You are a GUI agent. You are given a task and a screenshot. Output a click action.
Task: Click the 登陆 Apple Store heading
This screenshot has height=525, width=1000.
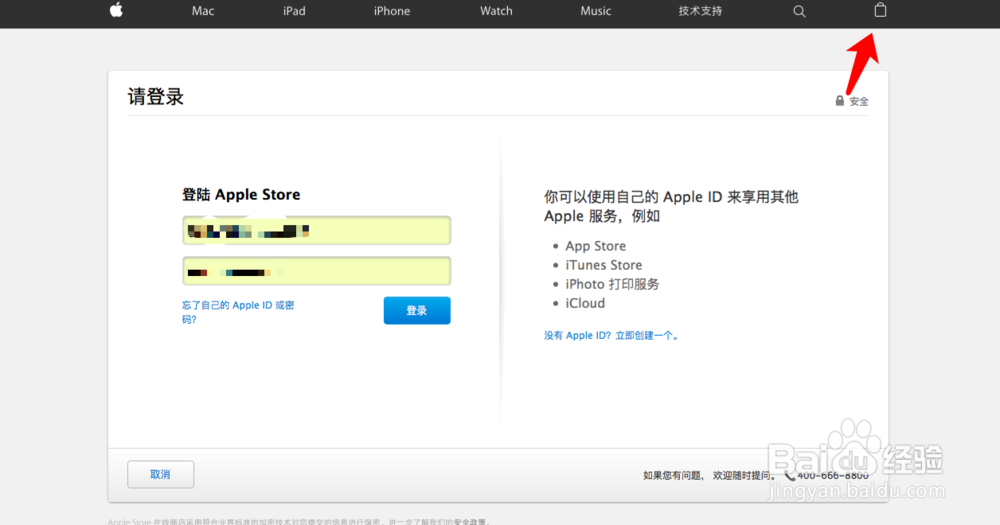[241, 195]
